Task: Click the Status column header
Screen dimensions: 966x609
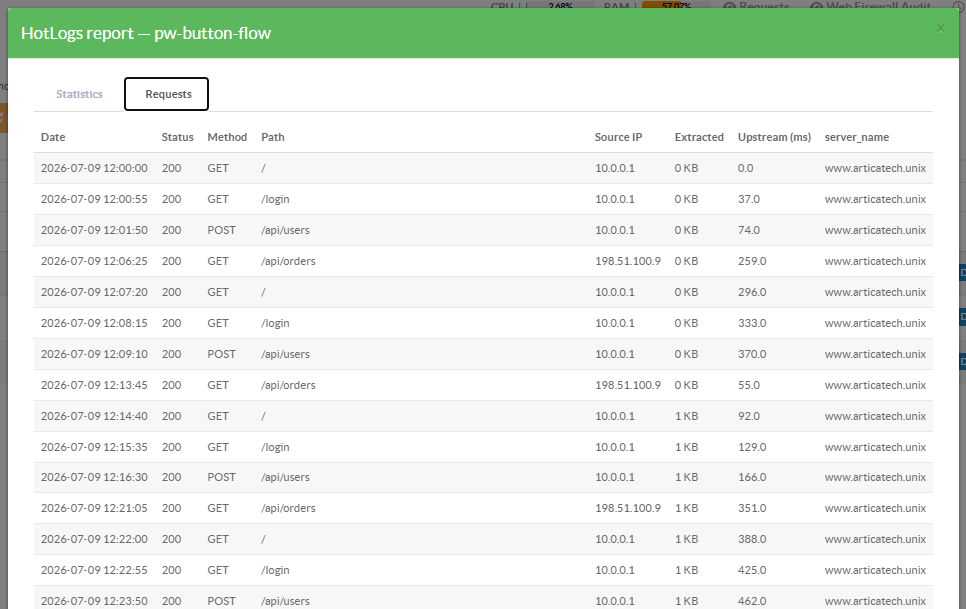Action: point(177,137)
